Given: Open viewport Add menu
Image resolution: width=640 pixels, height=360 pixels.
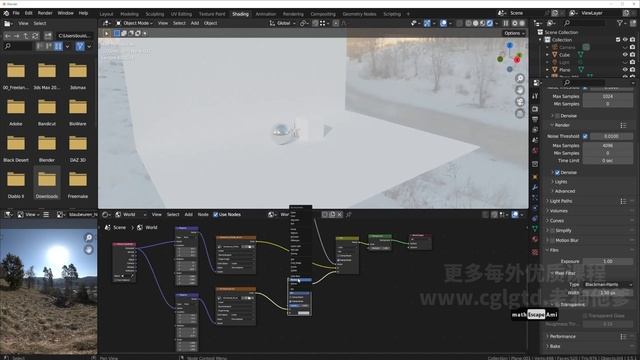Looking at the screenshot, I should pos(195,23).
